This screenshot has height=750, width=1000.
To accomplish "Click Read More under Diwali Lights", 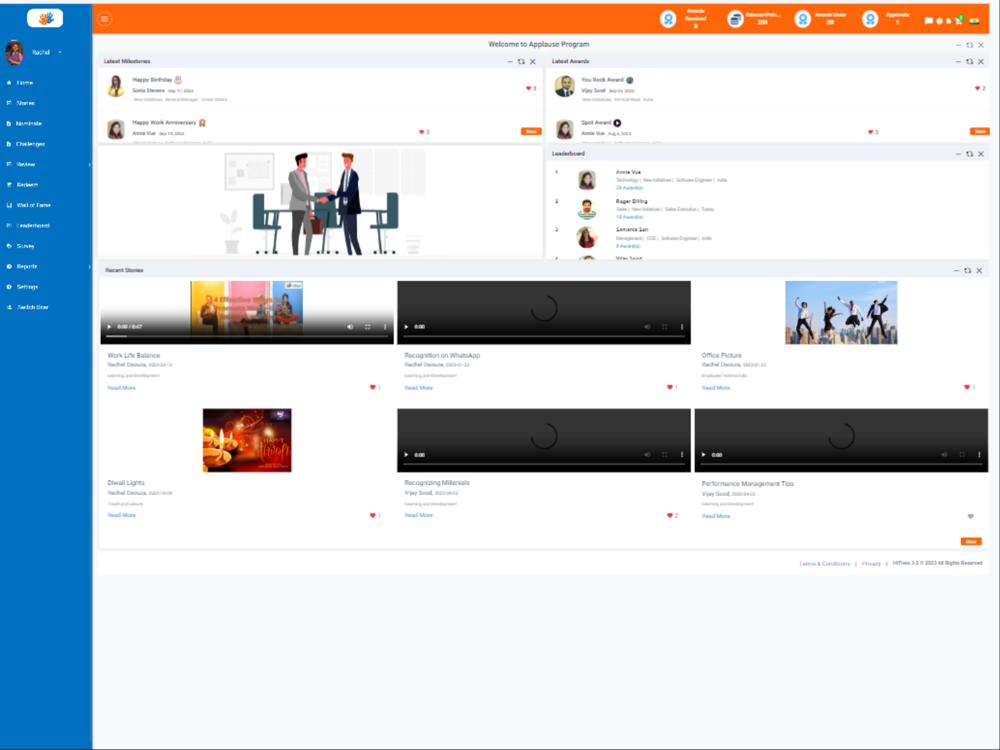I will coord(121,515).
